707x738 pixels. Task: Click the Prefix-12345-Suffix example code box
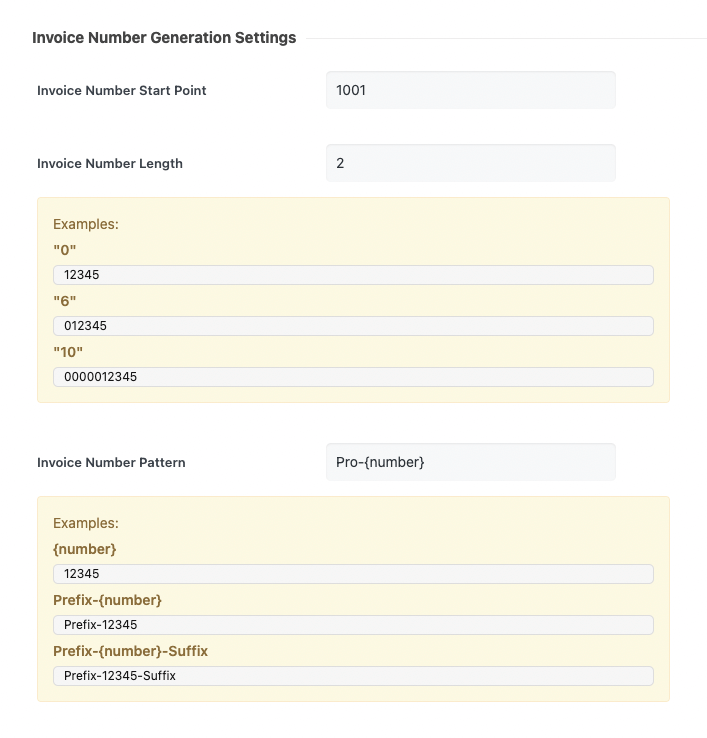pyautogui.click(x=352, y=676)
